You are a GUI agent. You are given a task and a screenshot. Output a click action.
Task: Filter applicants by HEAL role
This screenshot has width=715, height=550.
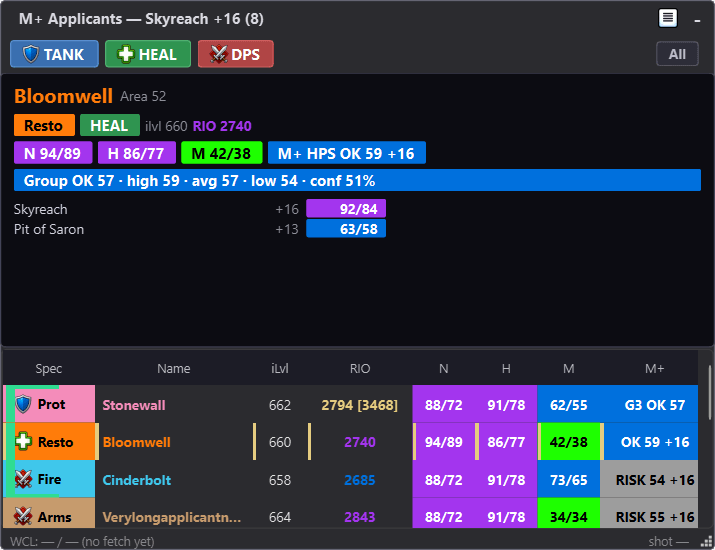148,54
